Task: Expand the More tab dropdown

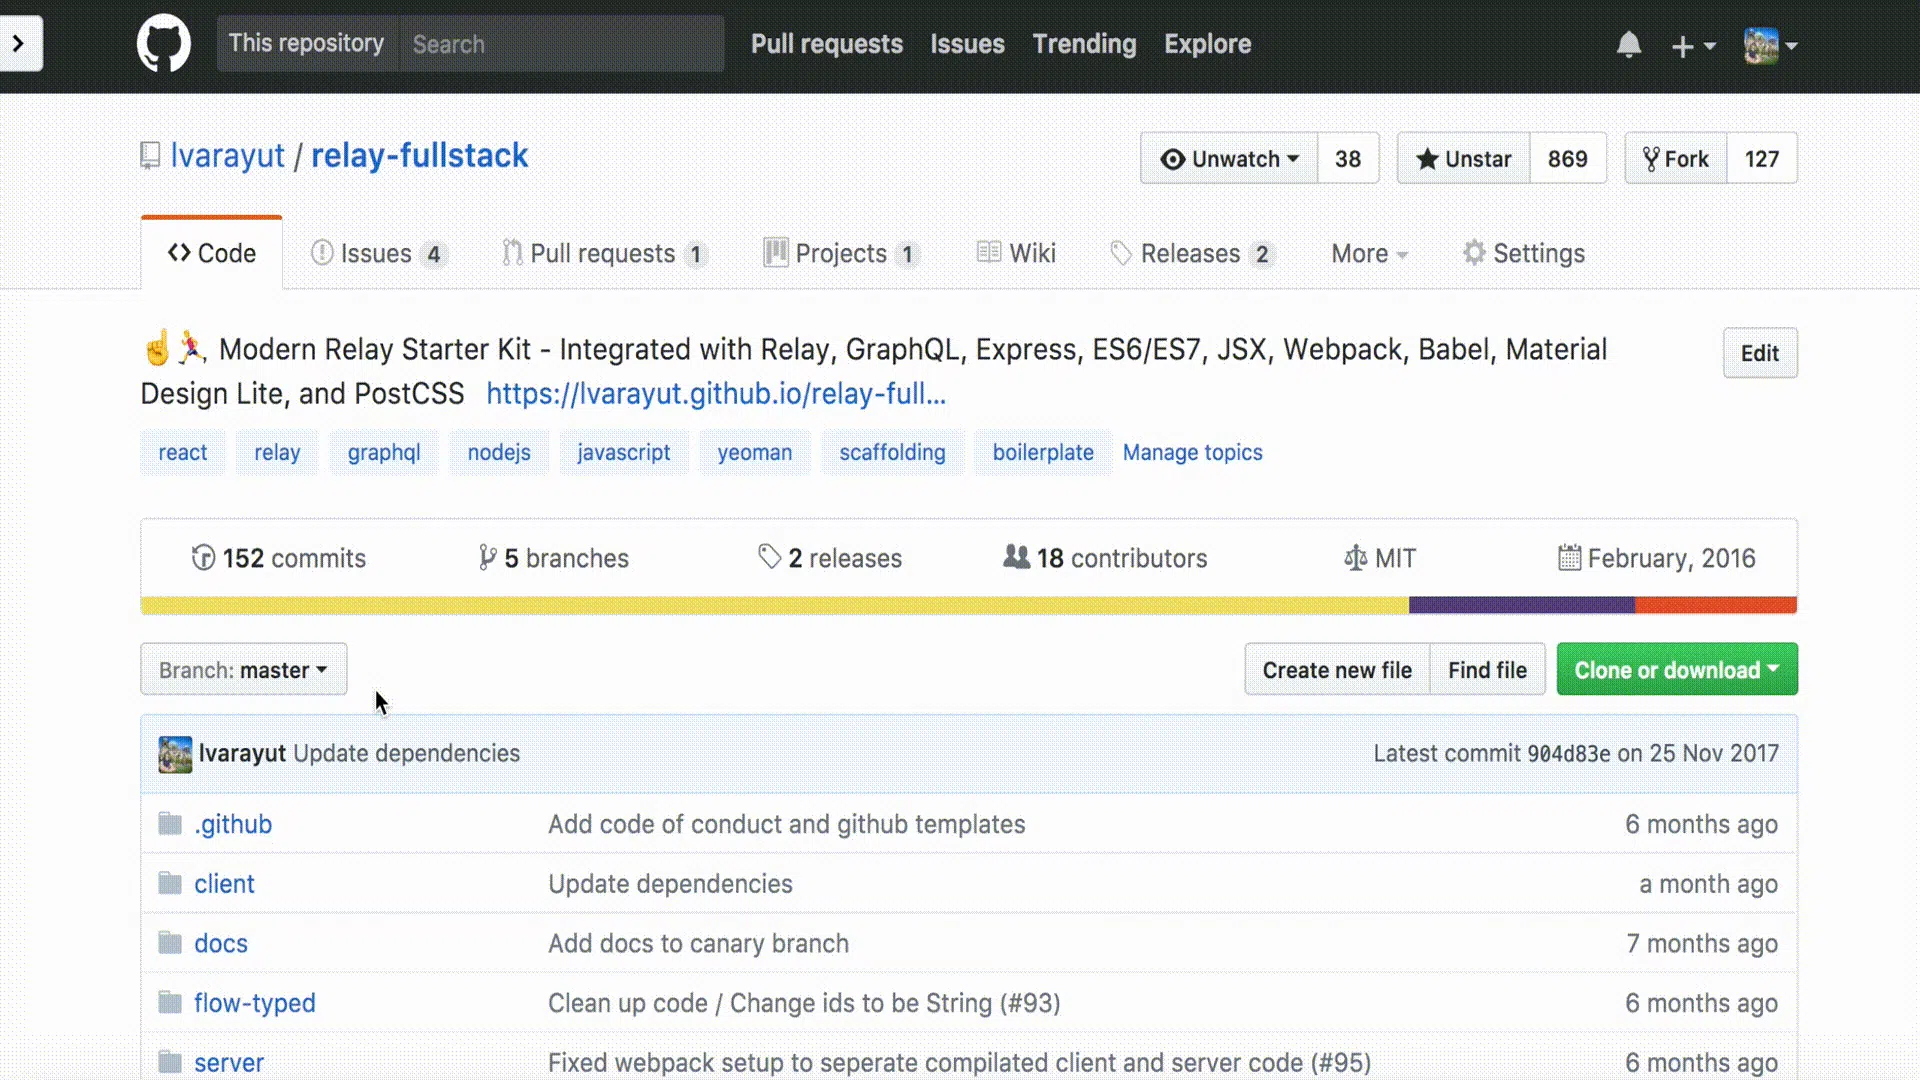Action: [1369, 253]
